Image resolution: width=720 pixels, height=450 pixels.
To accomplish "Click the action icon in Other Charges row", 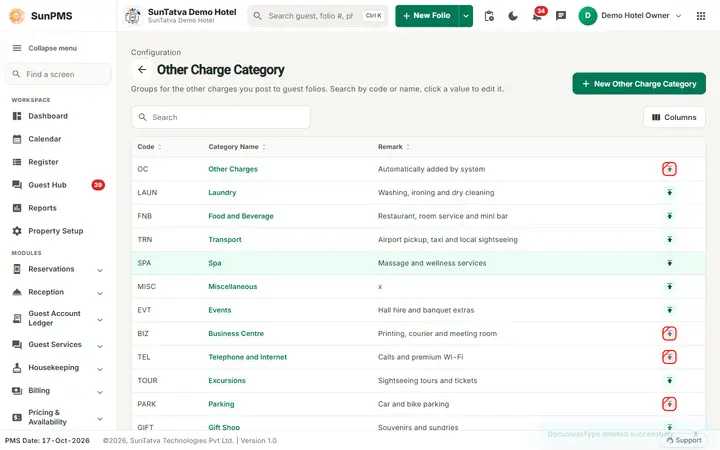I will click(669, 169).
